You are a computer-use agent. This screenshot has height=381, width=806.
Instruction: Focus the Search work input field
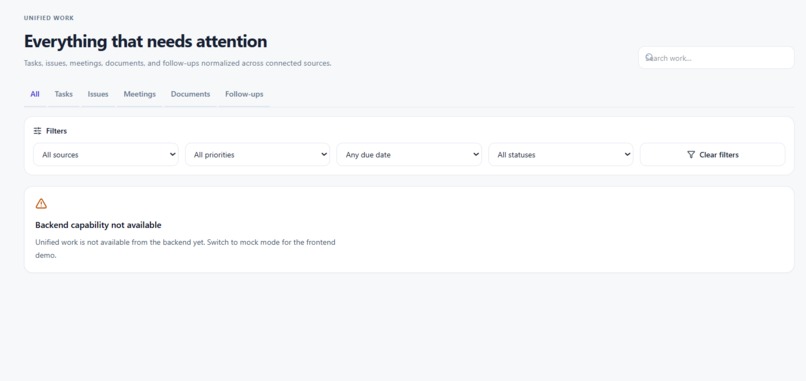click(x=717, y=58)
